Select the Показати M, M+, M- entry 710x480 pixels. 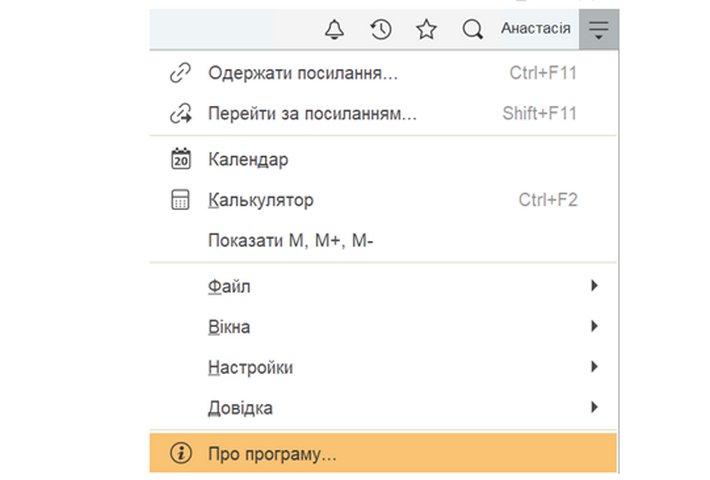point(290,240)
